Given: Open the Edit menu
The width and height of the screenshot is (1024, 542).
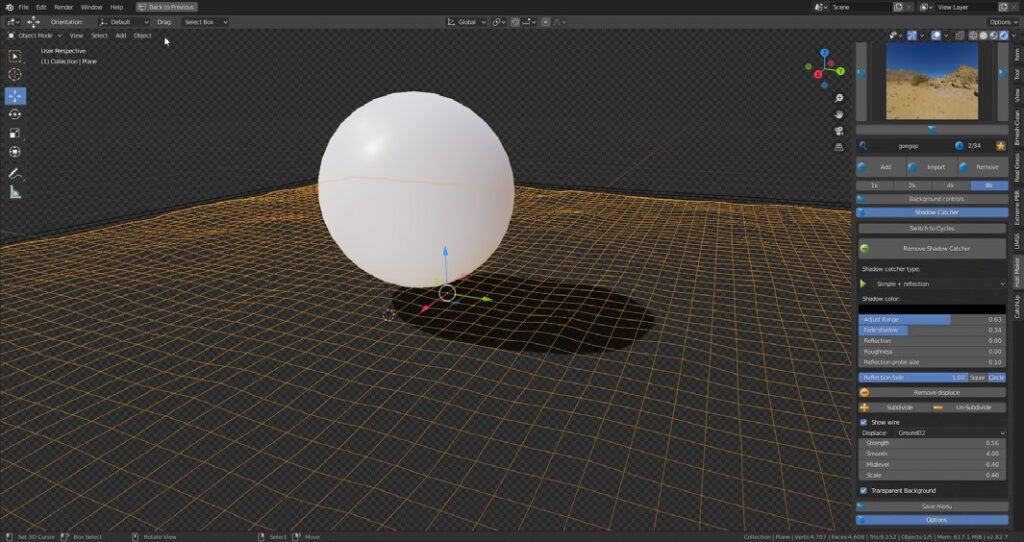Looking at the screenshot, I should pyautogui.click(x=41, y=7).
